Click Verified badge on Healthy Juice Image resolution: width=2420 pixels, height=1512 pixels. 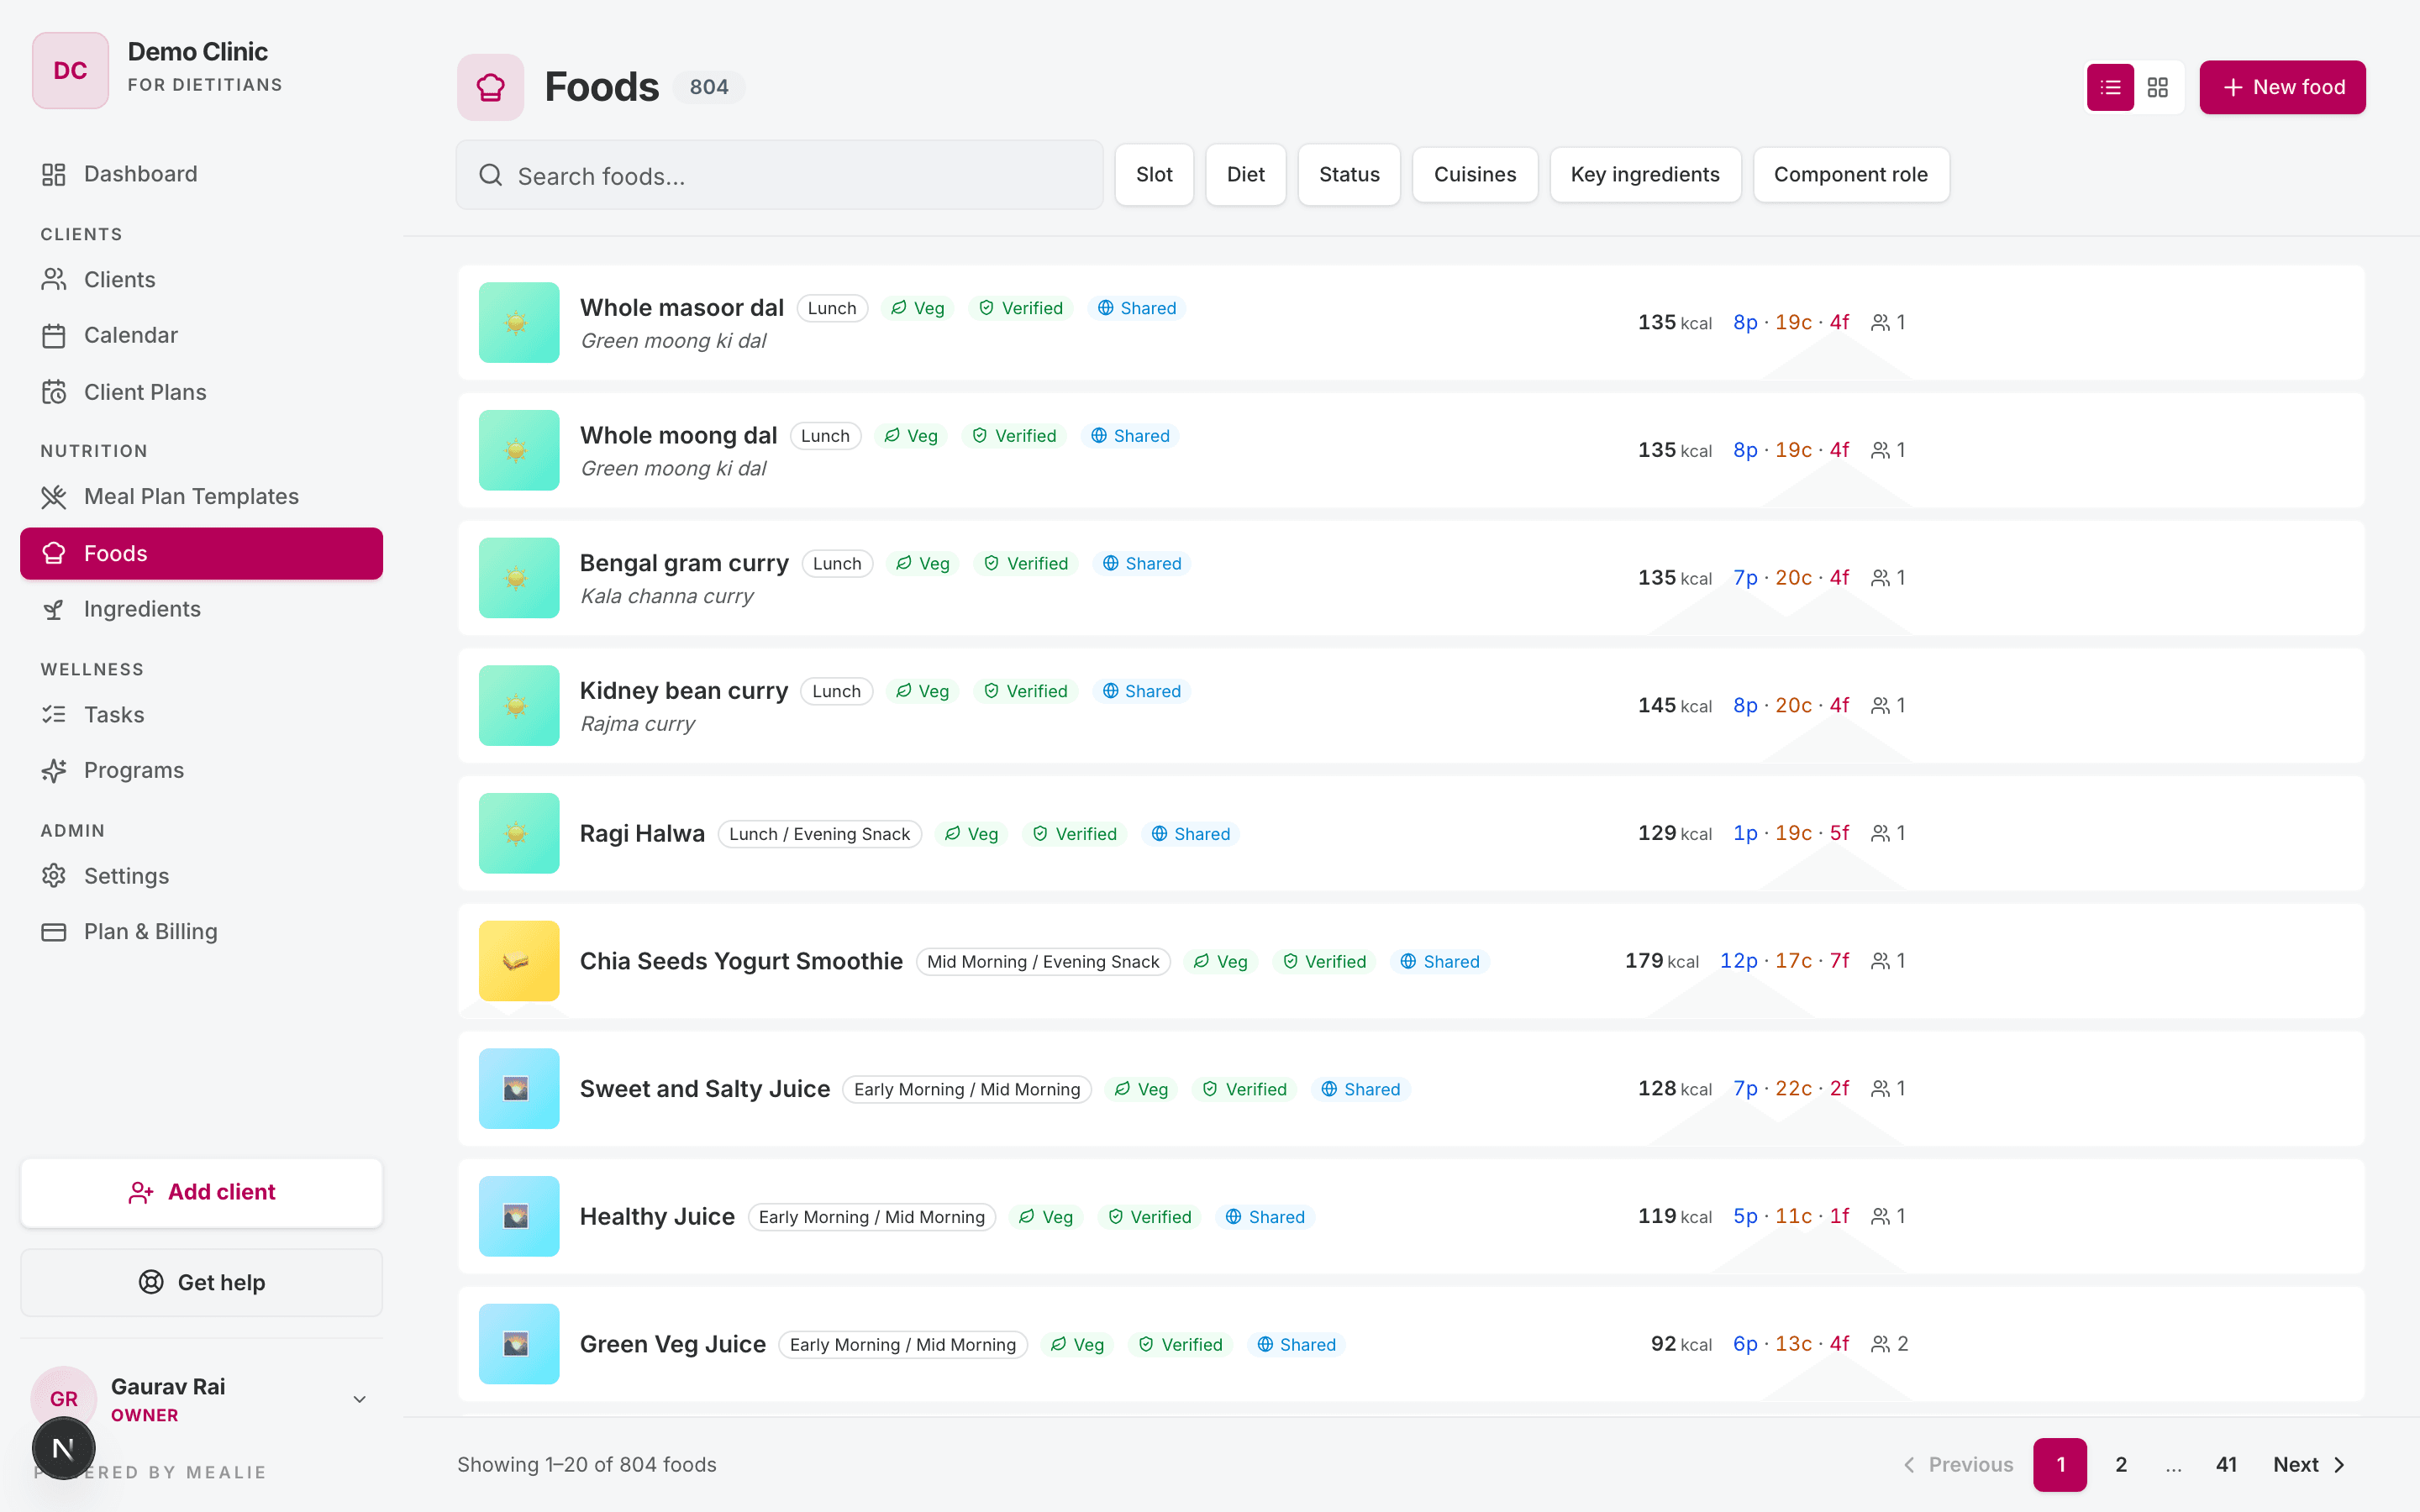point(1150,1217)
